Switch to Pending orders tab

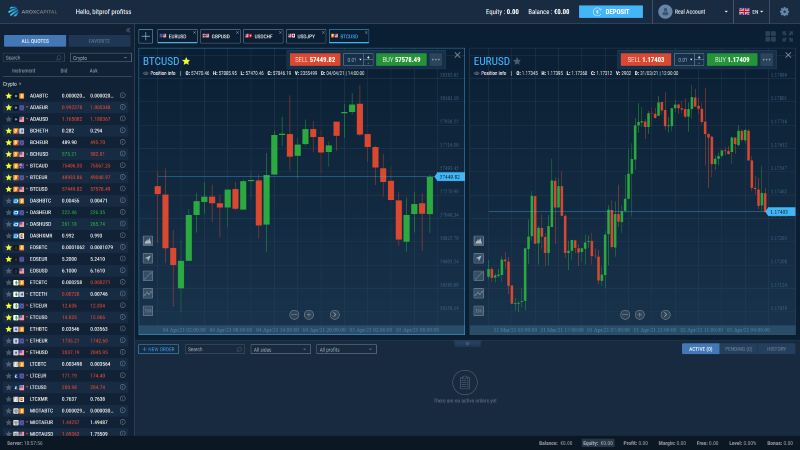pos(738,349)
